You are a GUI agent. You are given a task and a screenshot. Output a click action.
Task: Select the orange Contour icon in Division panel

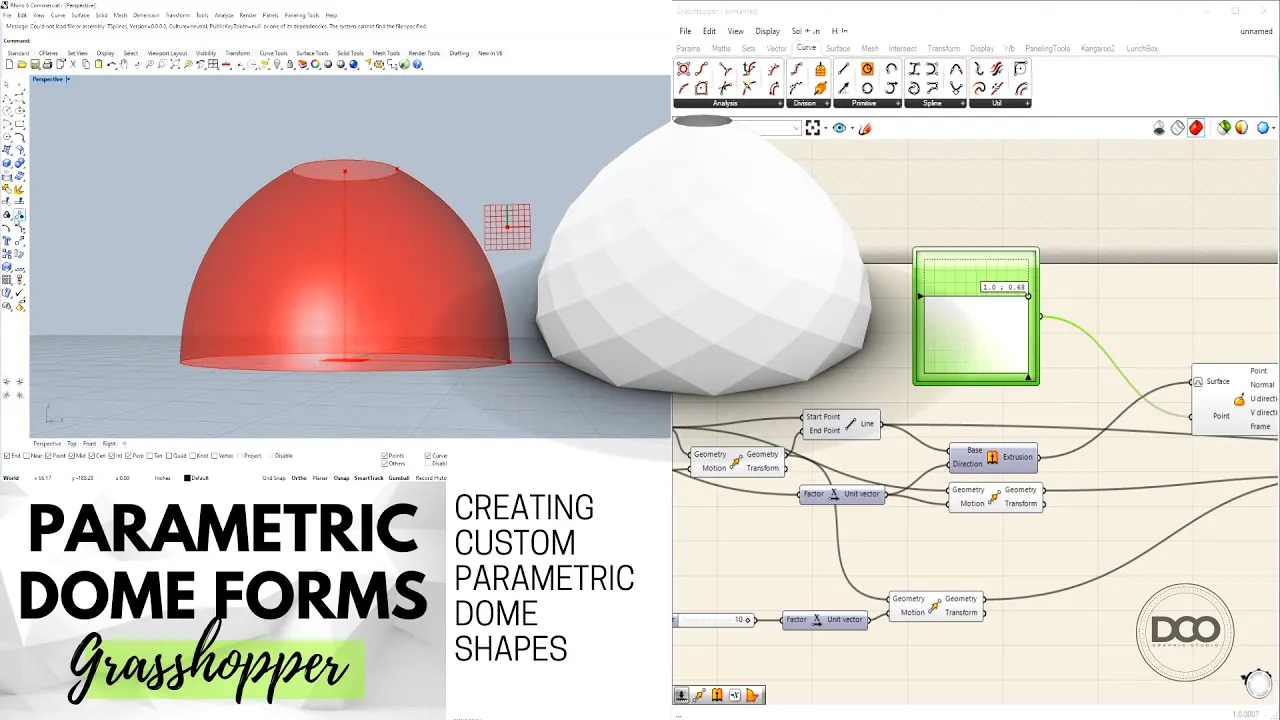point(820,69)
